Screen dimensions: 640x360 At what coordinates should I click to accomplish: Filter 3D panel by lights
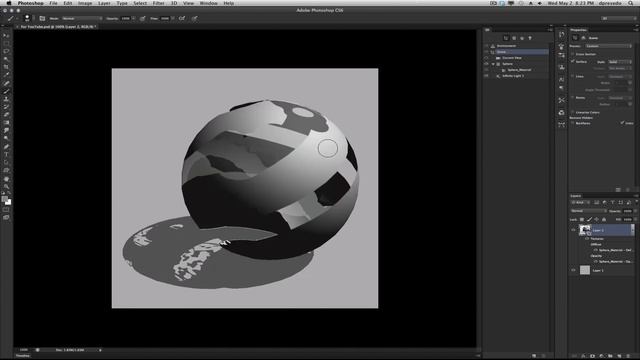[x=530, y=38]
